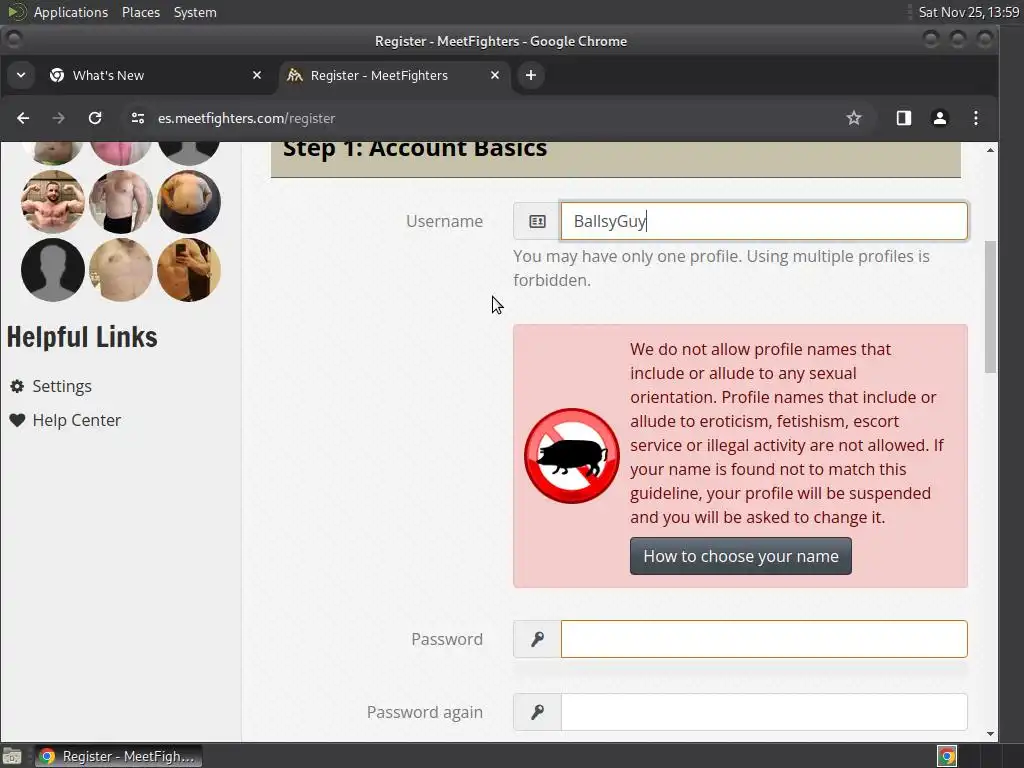Click the Register - MeetFigh... taskbar button
The height and width of the screenshot is (768, 1024).
(x=118, y=756)
